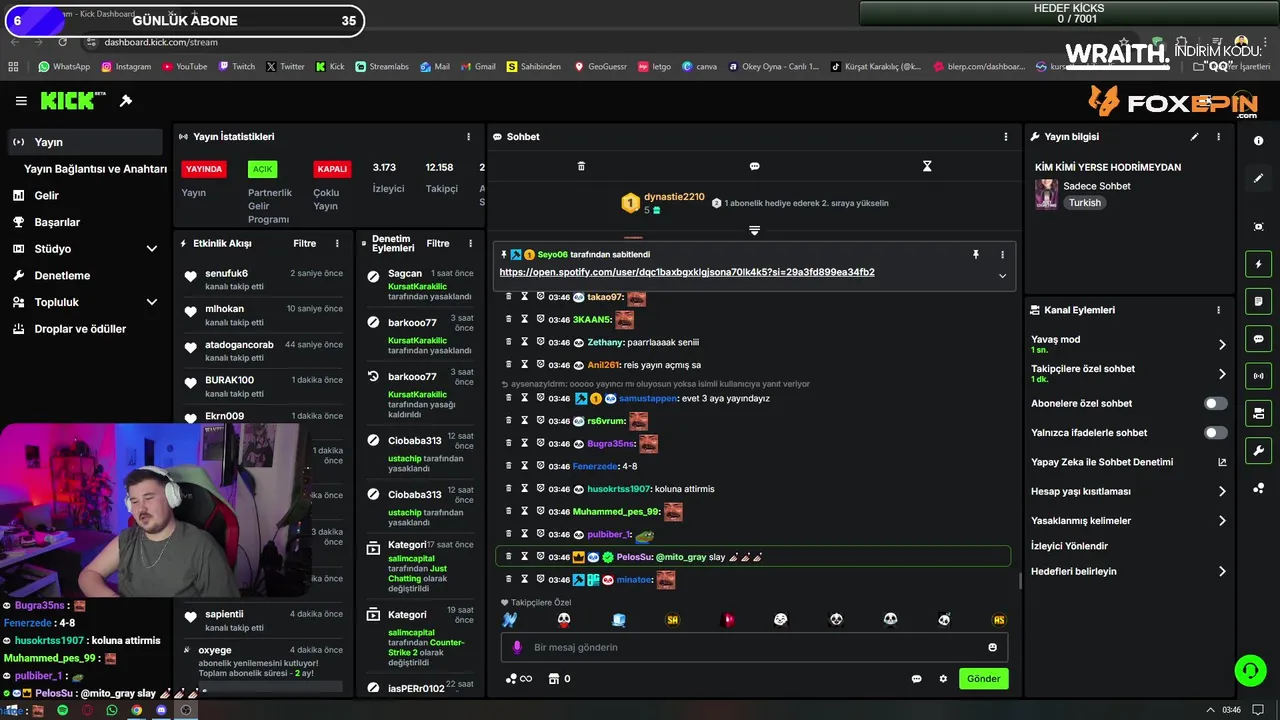
Task: Click the browser address bar dashboard.kick.com/stream
Action: tap(160, 42)
